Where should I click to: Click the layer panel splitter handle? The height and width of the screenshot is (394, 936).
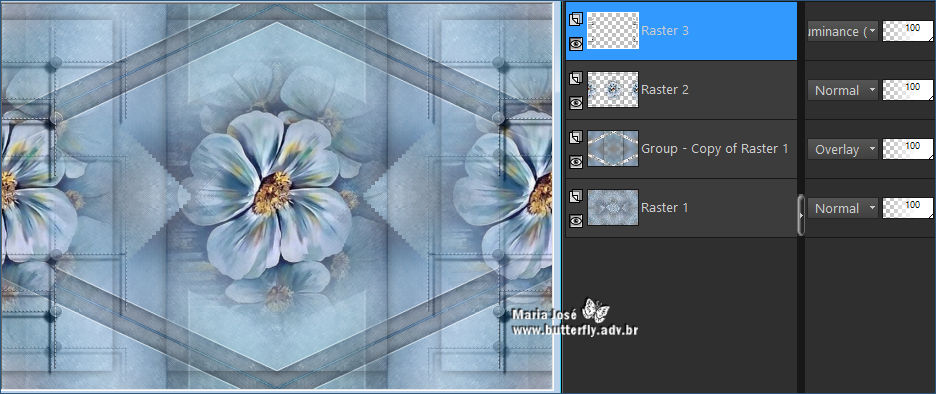tap(800, 215)
